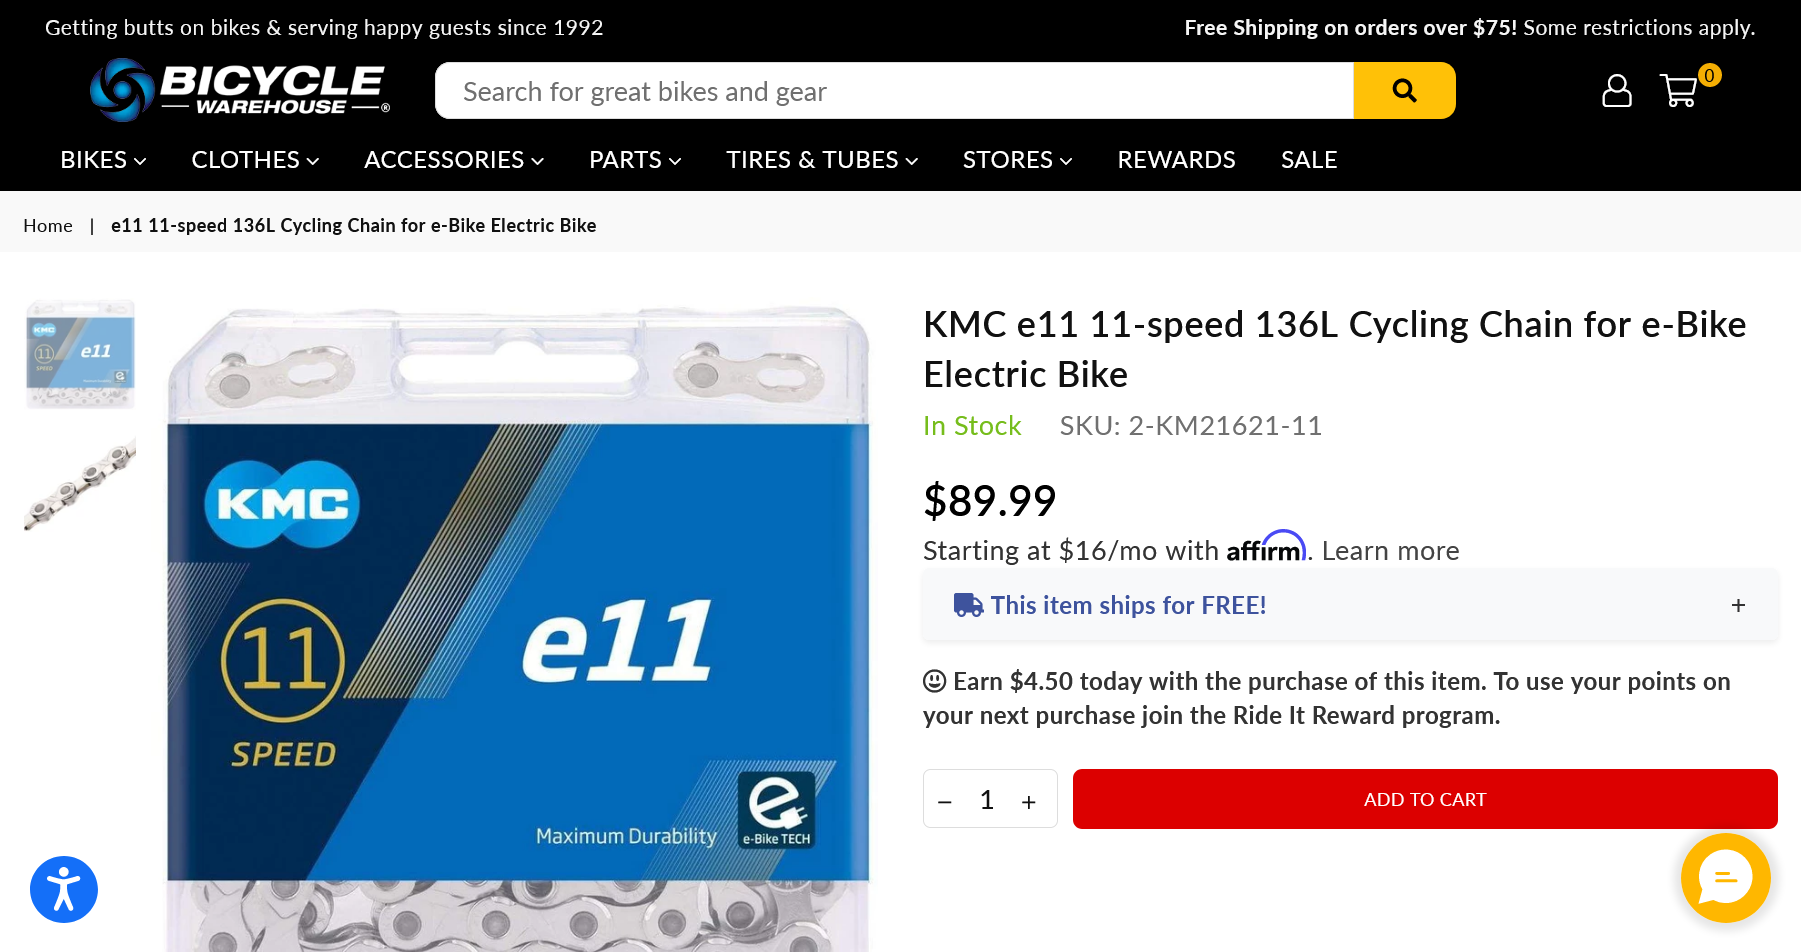Viewport: 1801px width, 952px height.
Task: Expand the 'This item ships for FREE!' panel
Action: (x=1738, y=605)
